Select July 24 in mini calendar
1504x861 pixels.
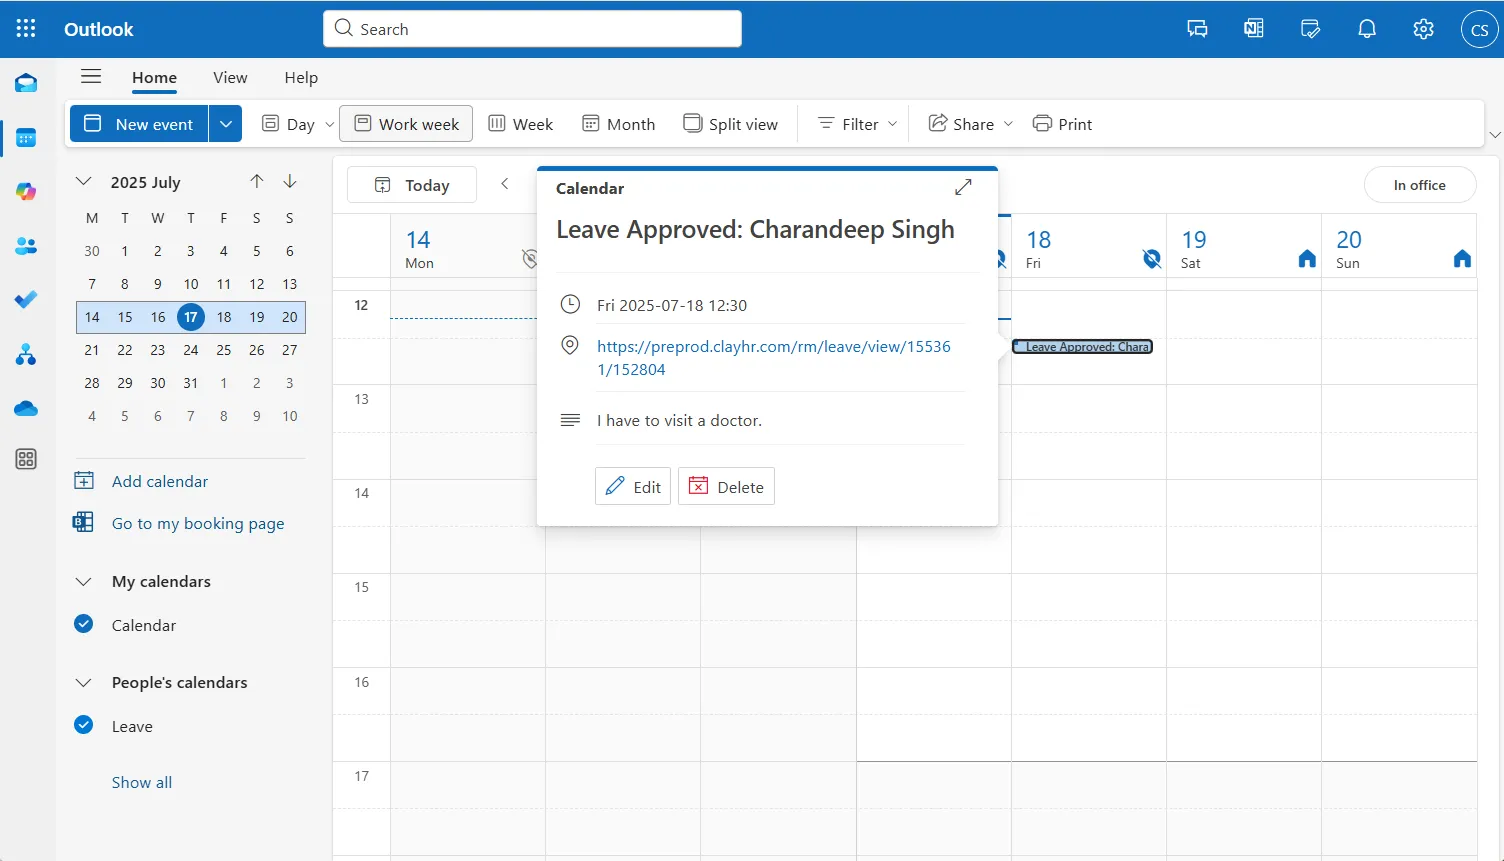click(x=191, y=350)
